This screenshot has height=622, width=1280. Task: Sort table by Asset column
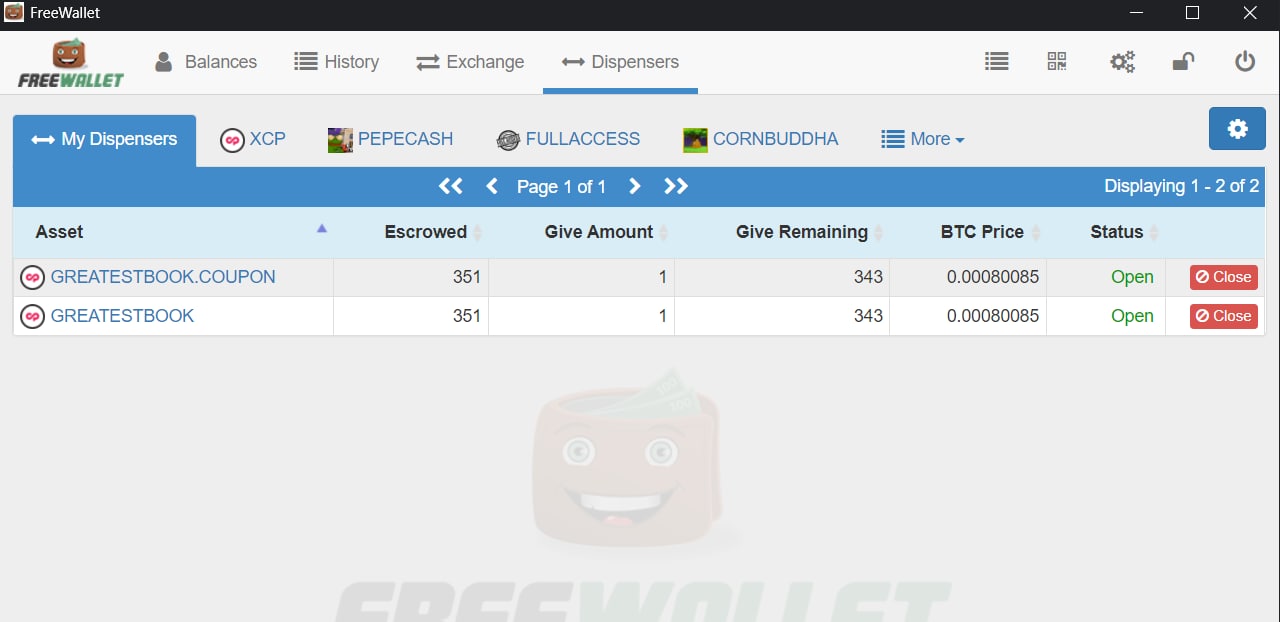pyautogui.click(x=173, y=232)
